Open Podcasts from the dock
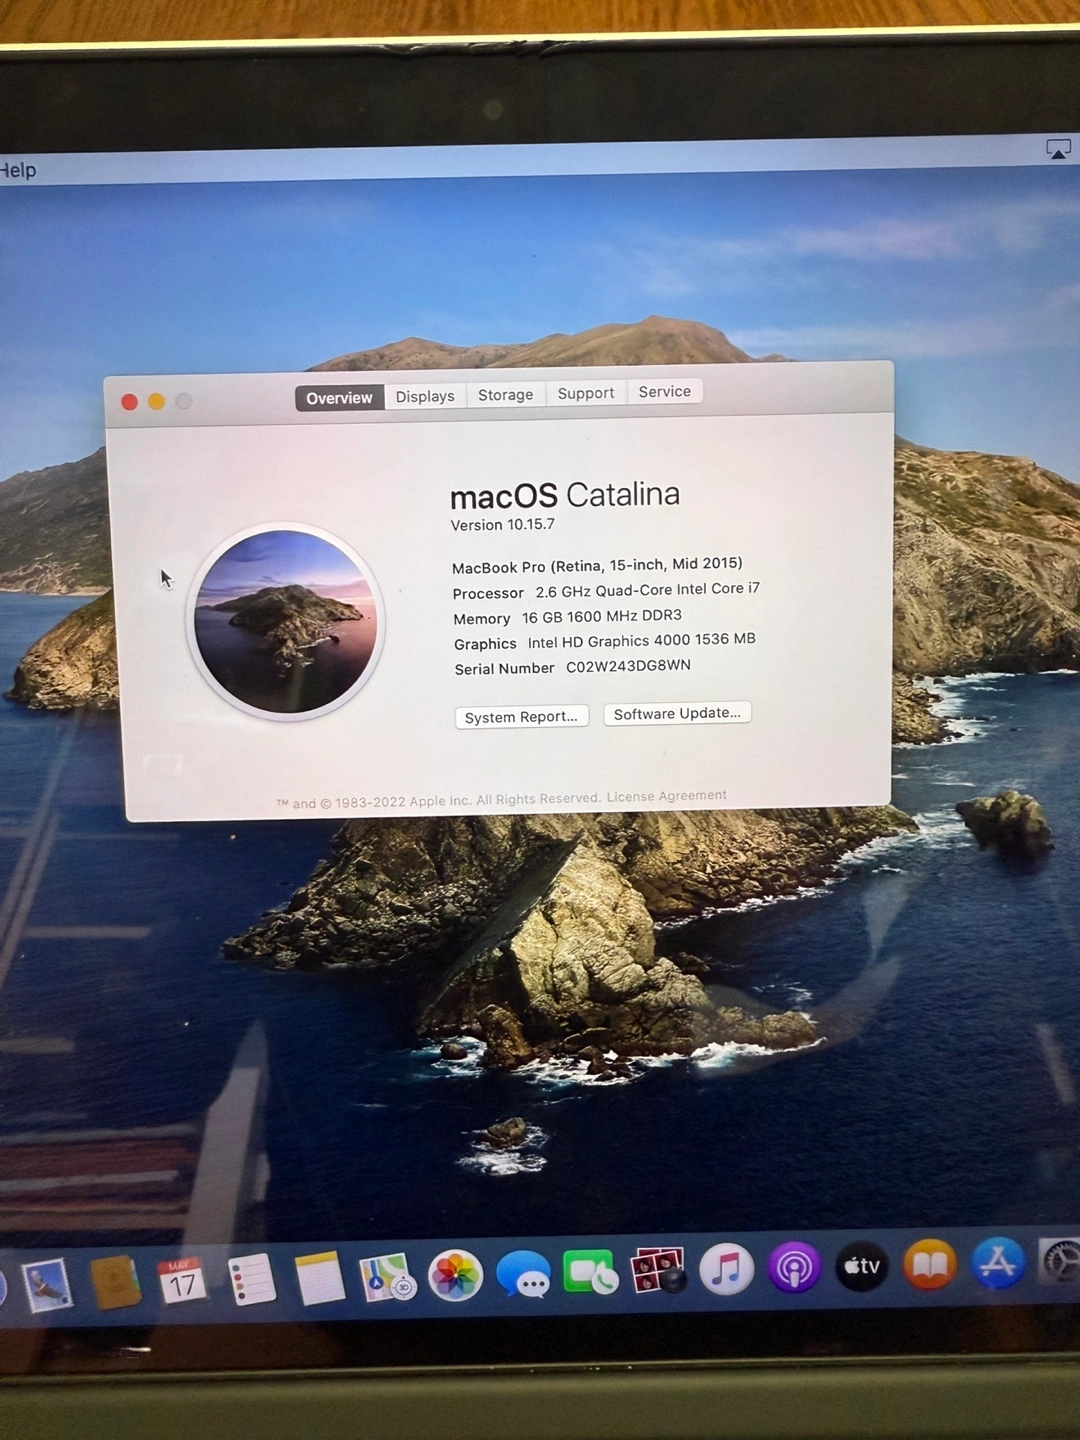This screenshot has width=1080, height=1440. [x=794, y=1268]
